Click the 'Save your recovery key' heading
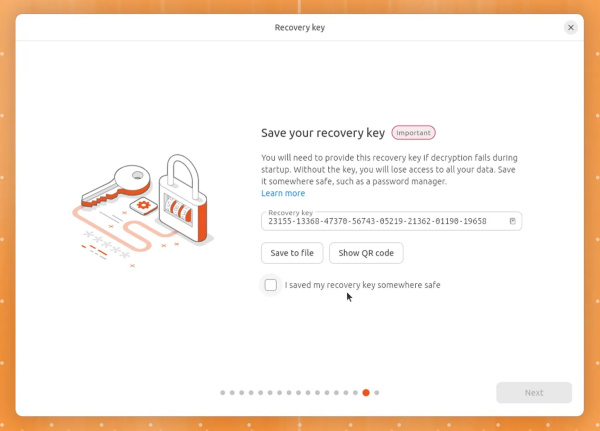The image size is (600, 431). [322, 133]
